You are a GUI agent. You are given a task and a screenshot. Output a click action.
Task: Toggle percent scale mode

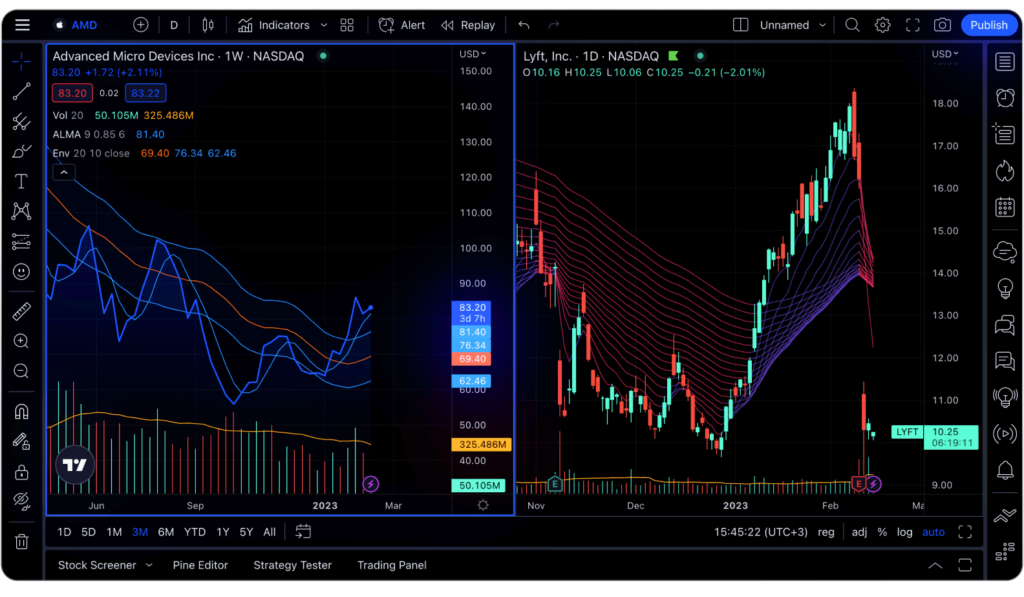(x=882, y=532)
